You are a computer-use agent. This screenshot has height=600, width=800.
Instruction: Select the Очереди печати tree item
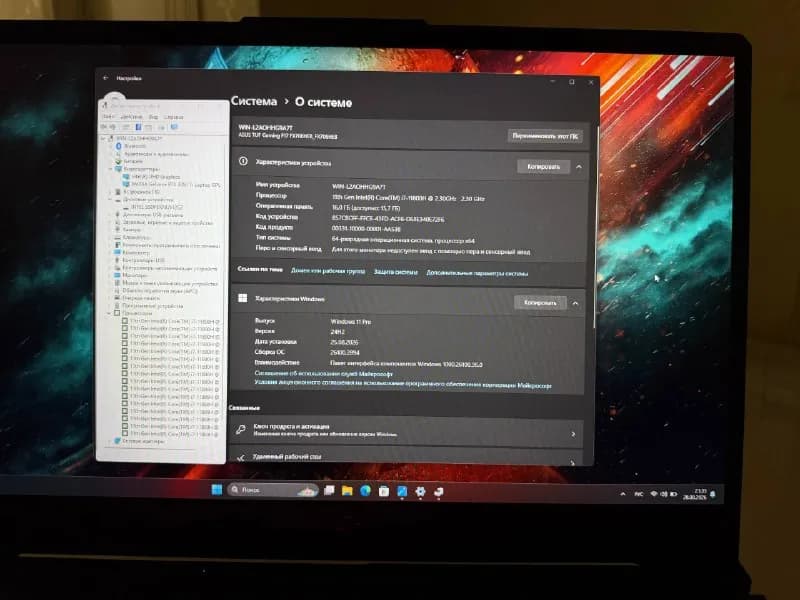tap(141, 298)
